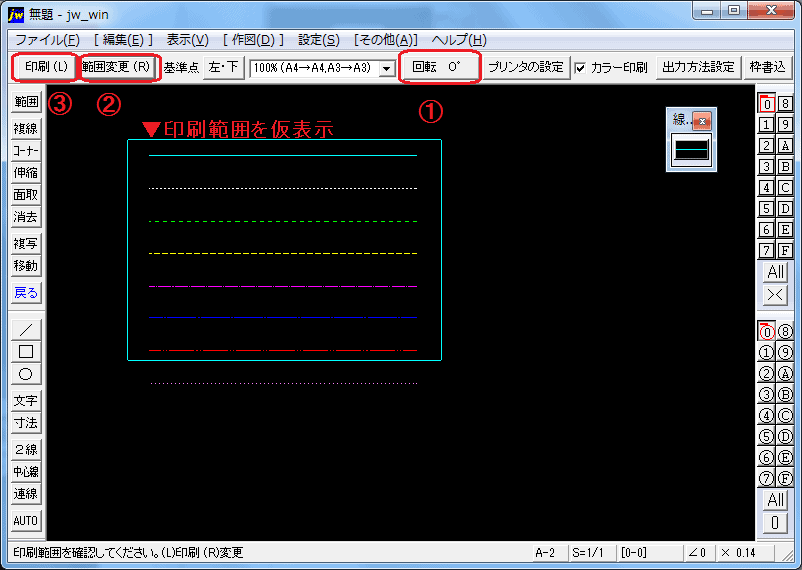Open the scale S=1/1 status bar selector
The image size is (802, 570).
click(x=590, y=552)
